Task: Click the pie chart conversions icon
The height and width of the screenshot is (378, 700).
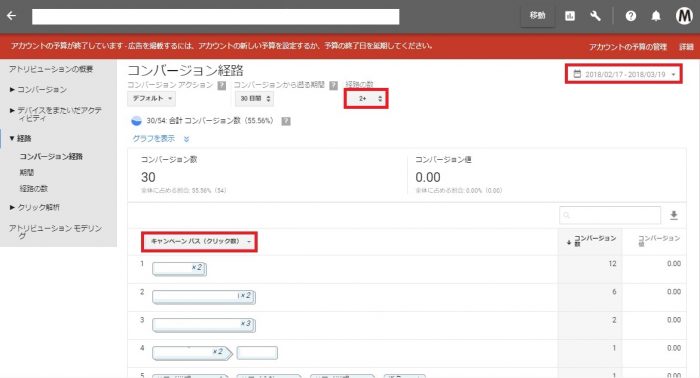Action: click(x=136, y=121)
